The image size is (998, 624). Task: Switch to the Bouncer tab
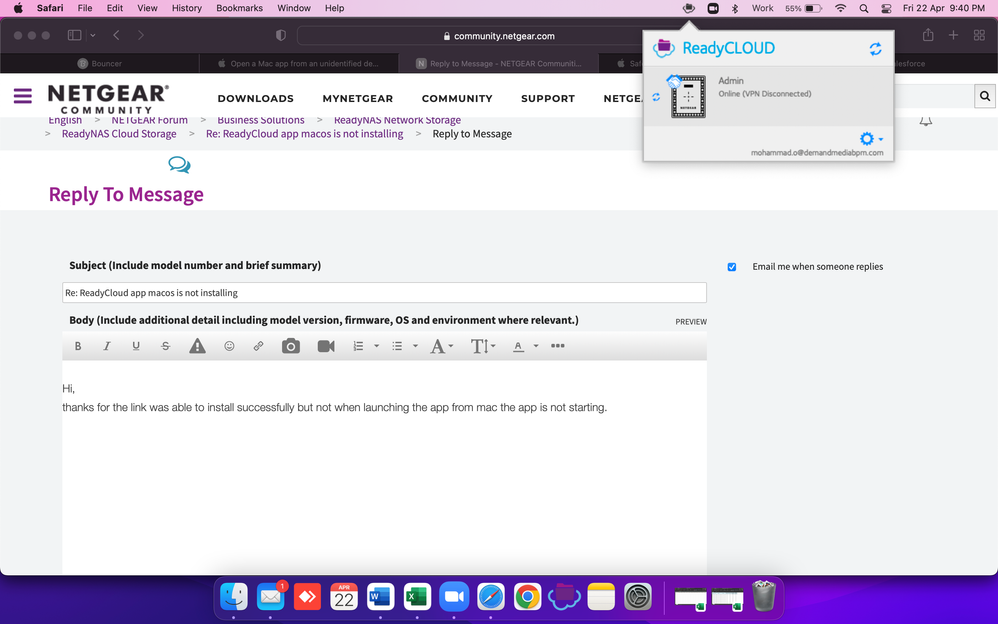coord(100,63)
